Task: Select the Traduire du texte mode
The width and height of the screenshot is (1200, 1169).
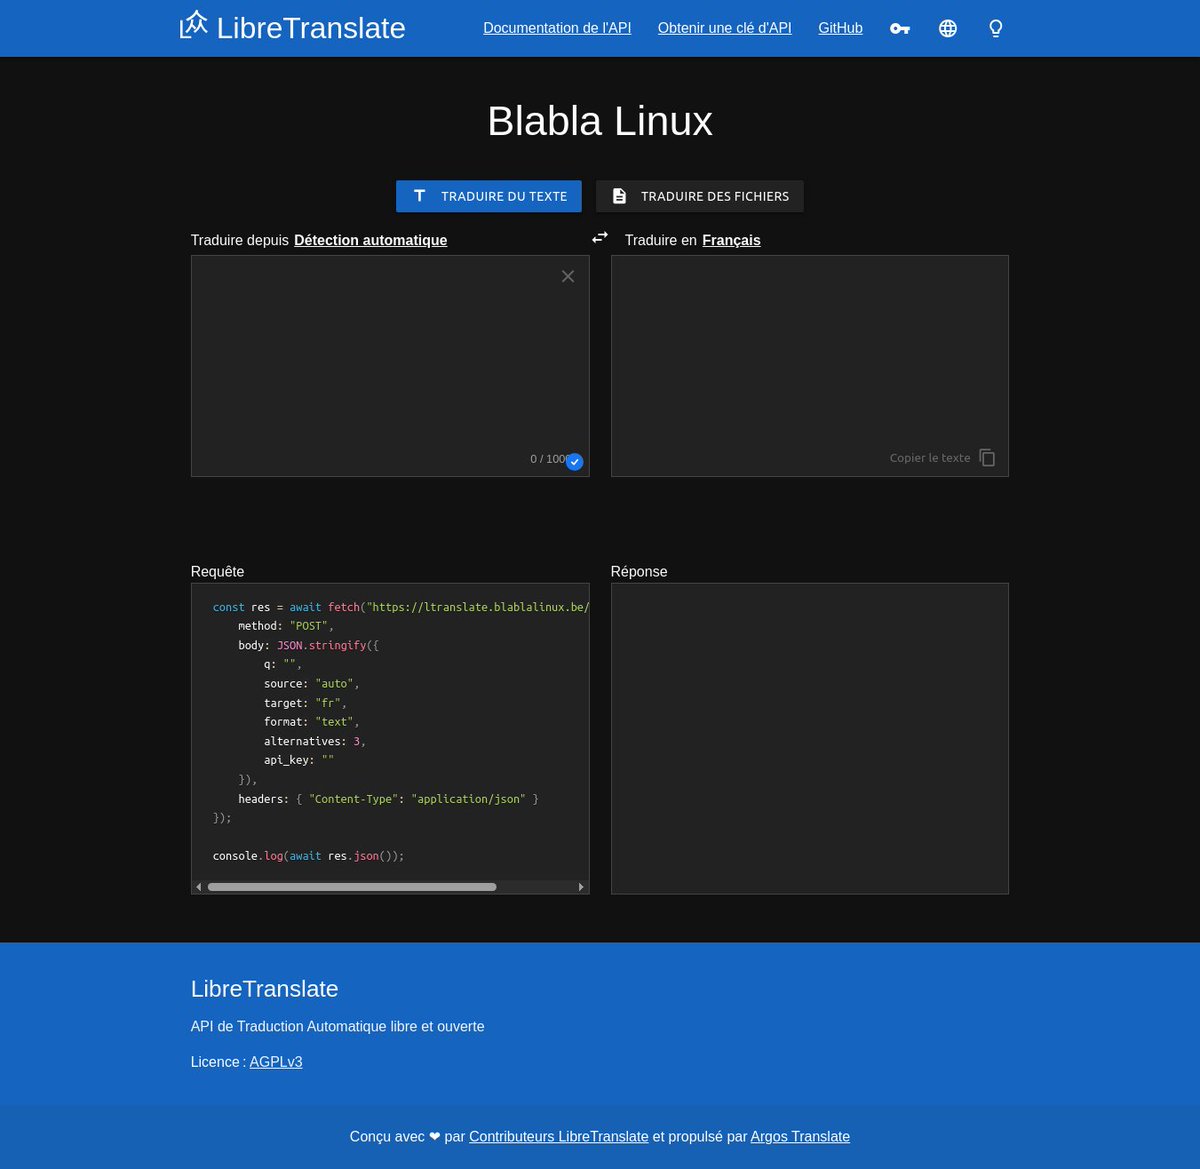Action: (489, 196)
